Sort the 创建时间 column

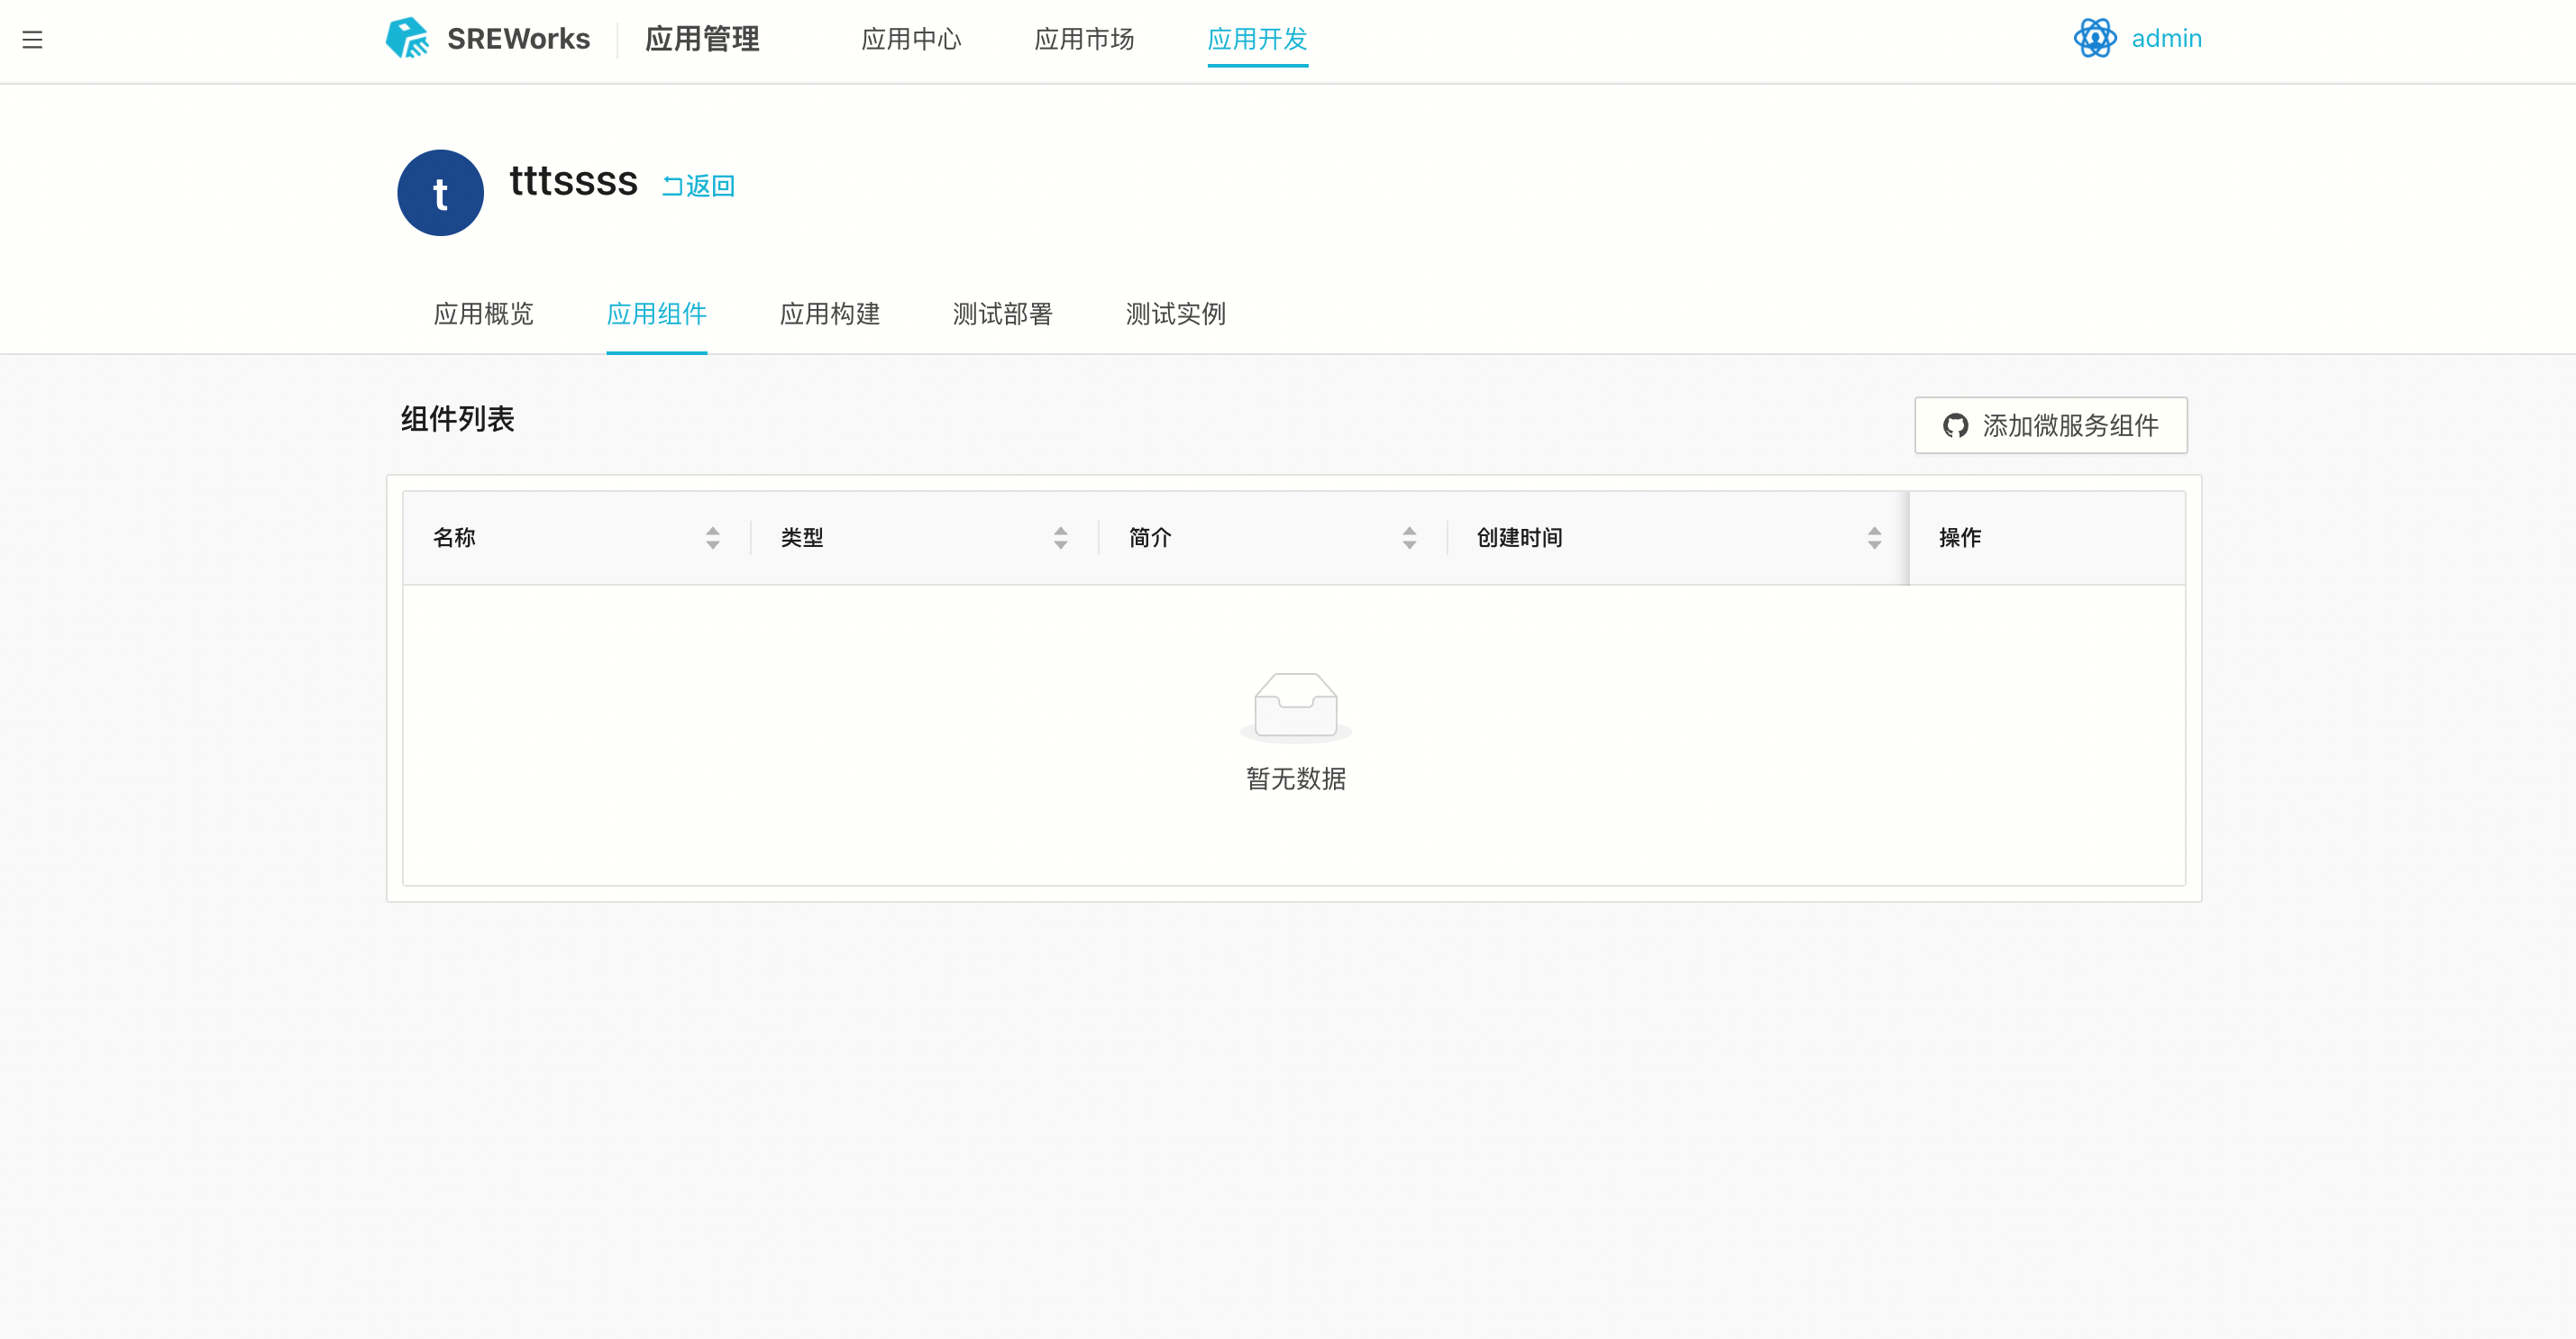click(1873, 538)
